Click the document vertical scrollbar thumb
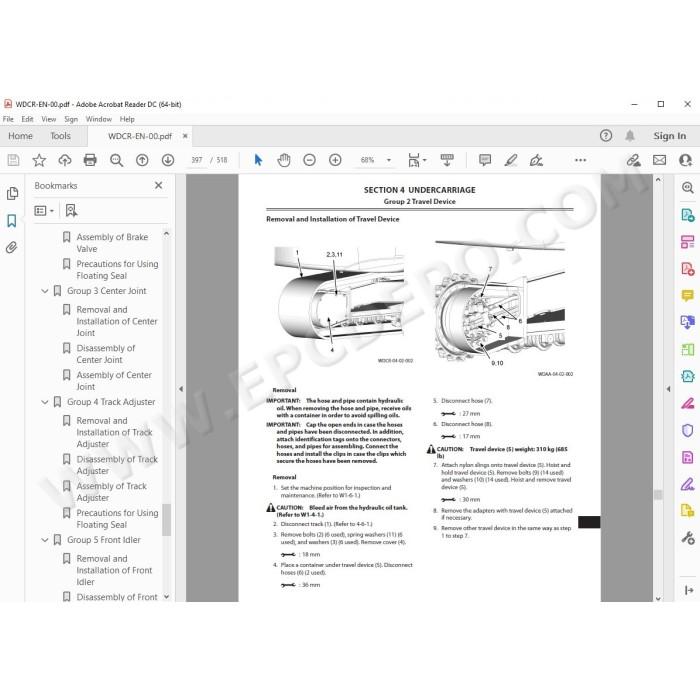The height and width of the screenshot is (700, 700). tap(658, 494)
